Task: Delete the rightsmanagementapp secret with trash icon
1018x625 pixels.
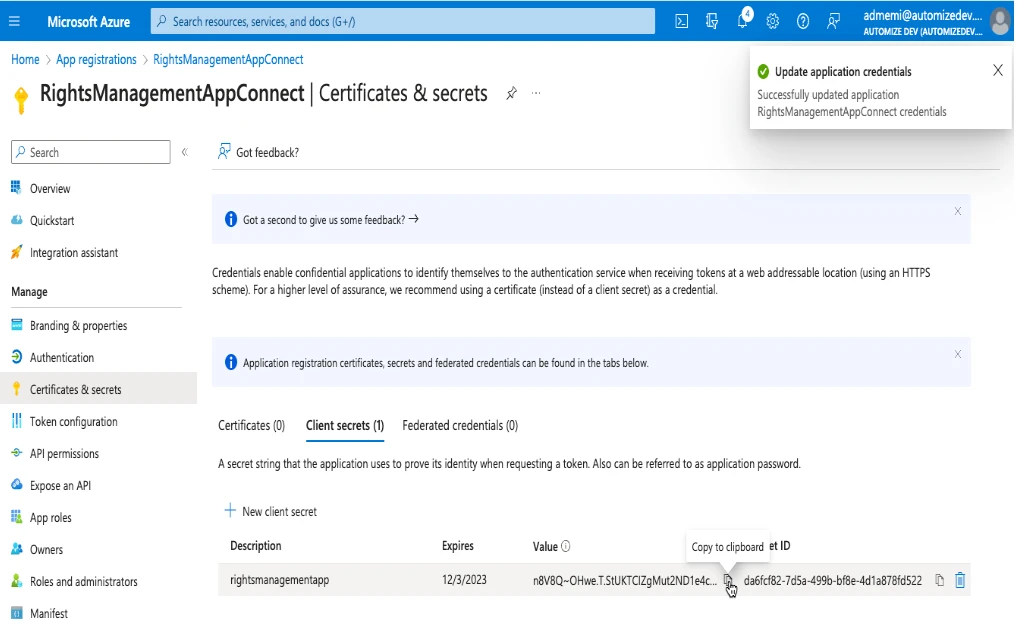Action: [x=960, y=580]
